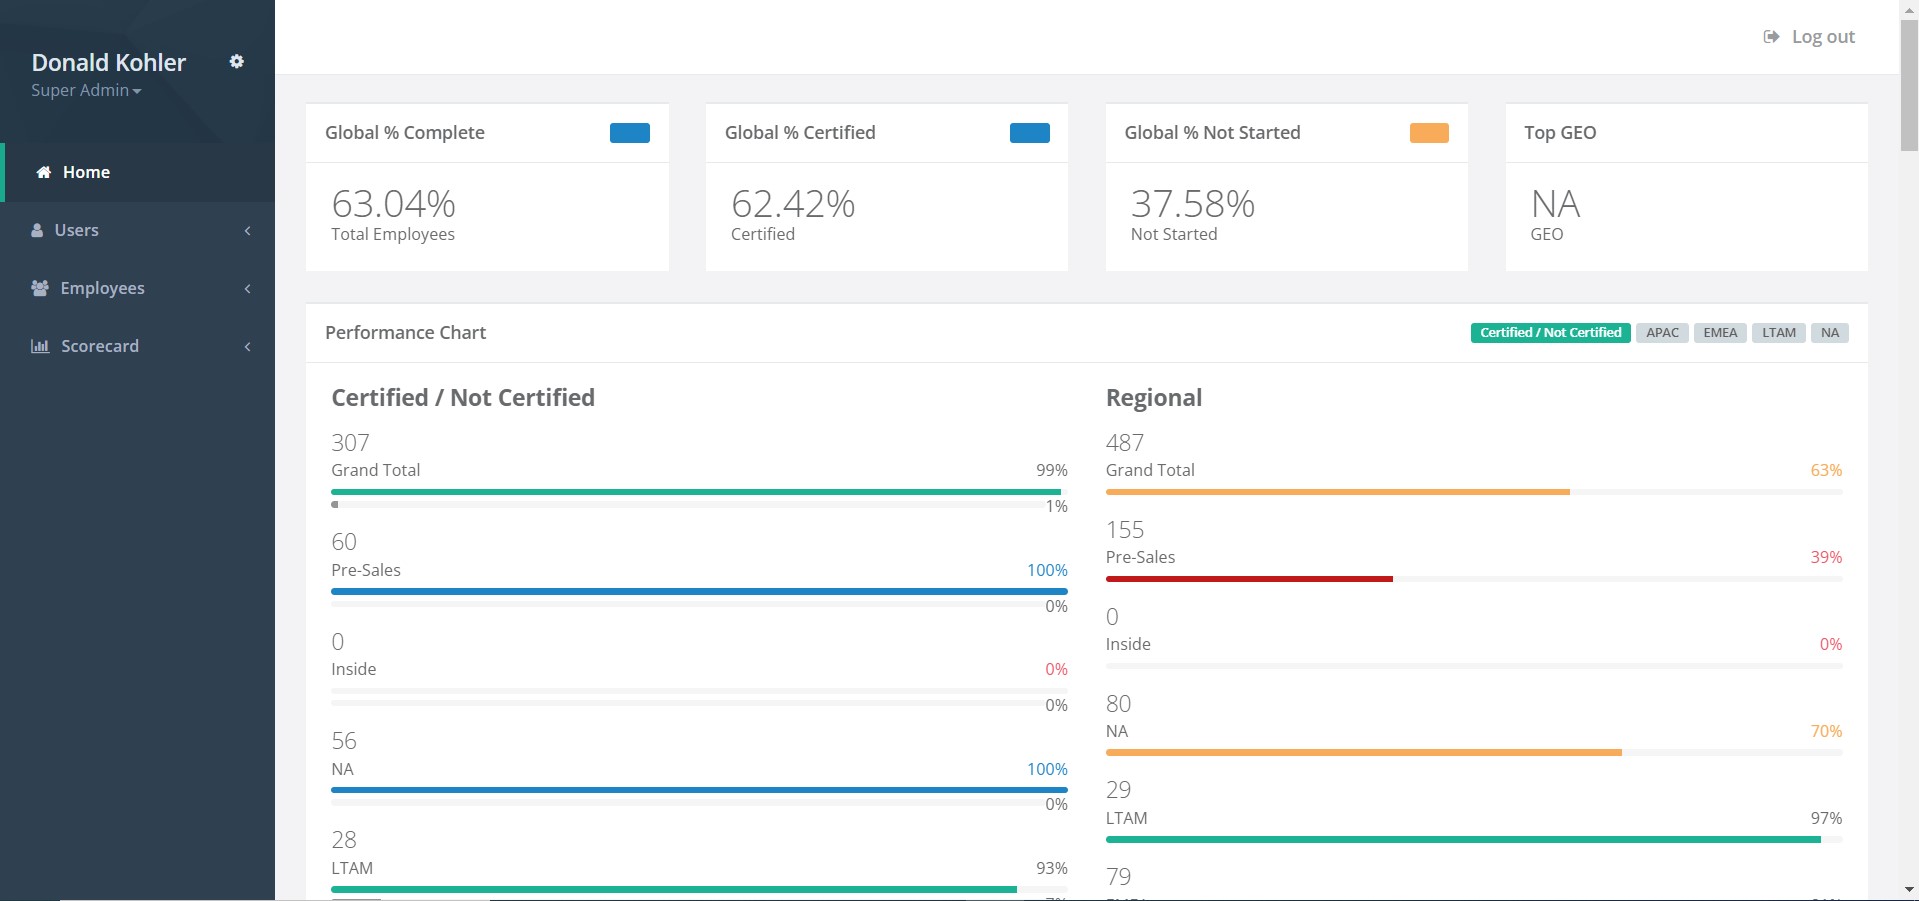Click the scrollbar down arrow
This screenshot has width=1919, height=901.
[1909, 889]
